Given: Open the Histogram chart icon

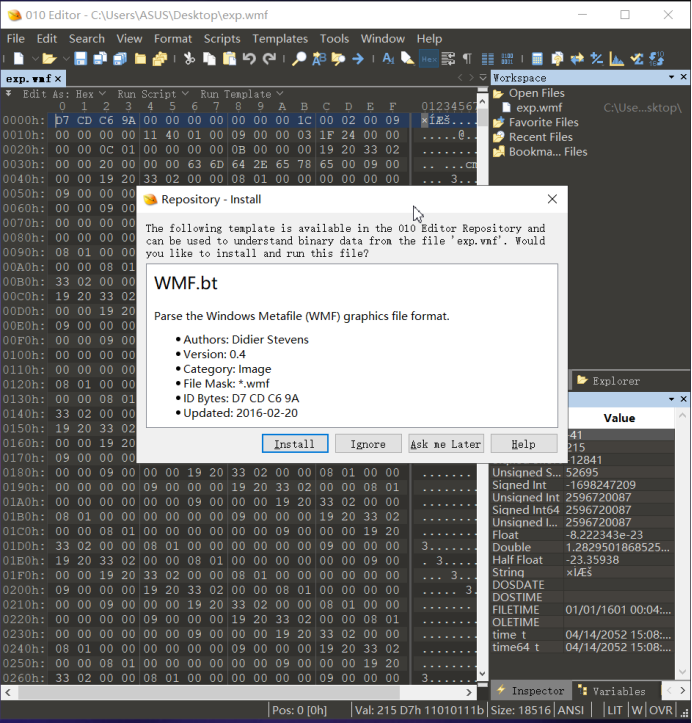Looking at the screenshot, I should [616, 59].
